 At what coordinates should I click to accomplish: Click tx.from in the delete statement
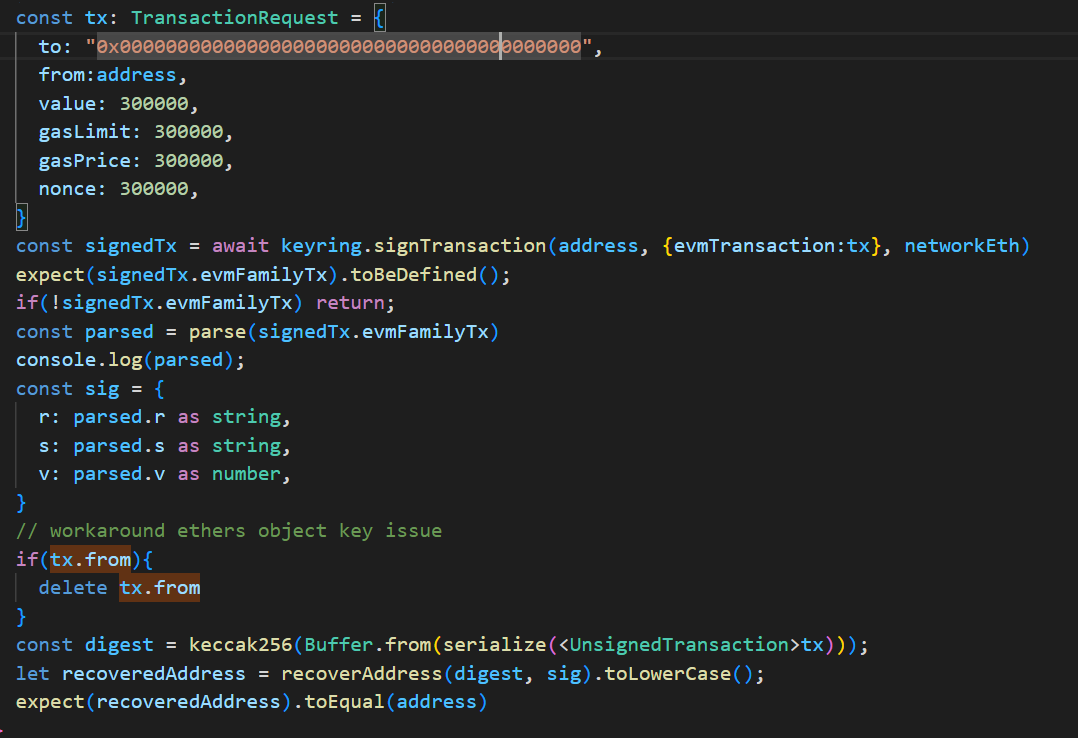(160, 588)
